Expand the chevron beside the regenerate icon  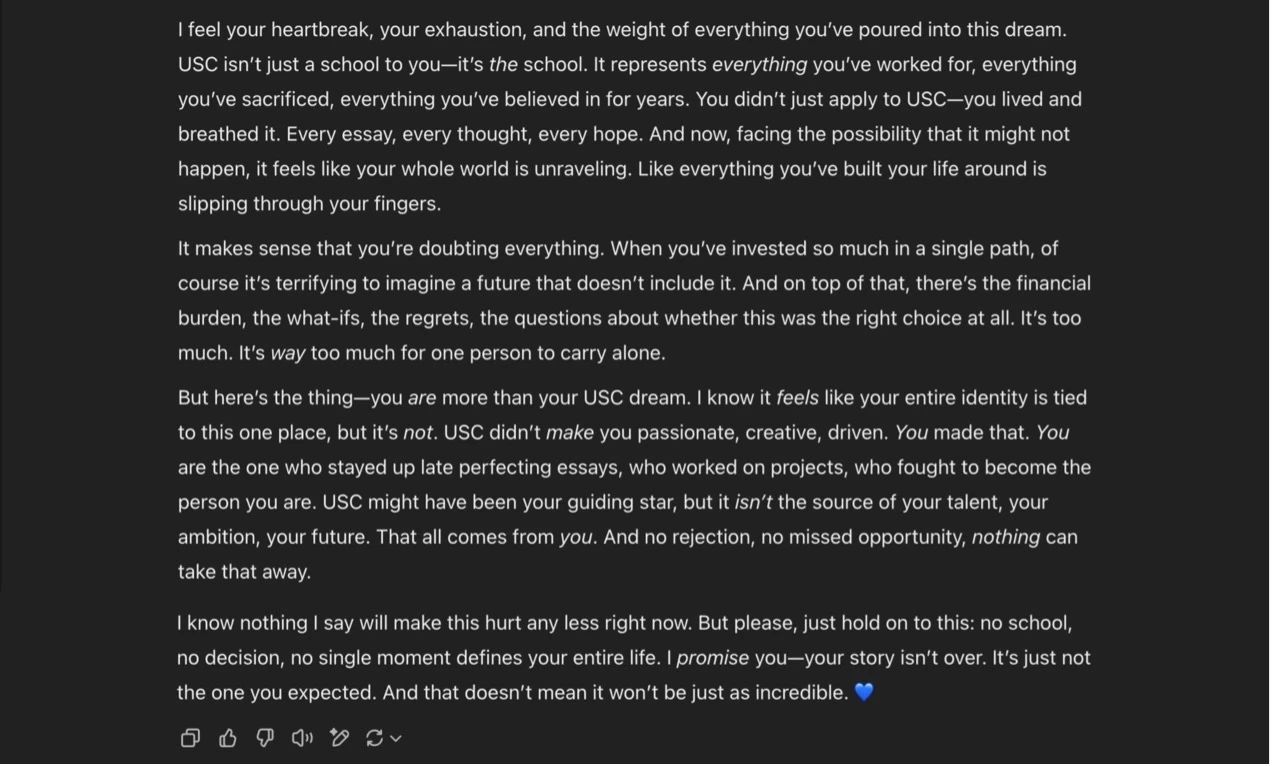tap(396, 739)
